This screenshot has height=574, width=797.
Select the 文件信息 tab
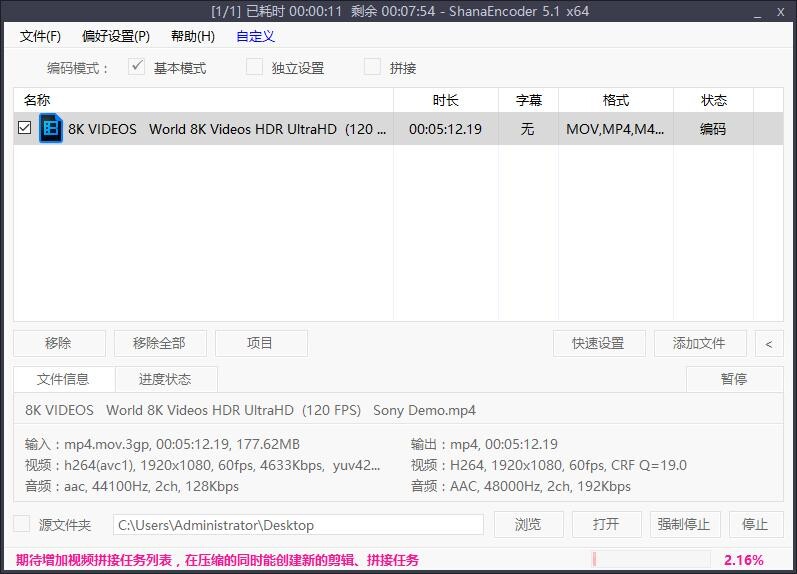pos(63,379)
